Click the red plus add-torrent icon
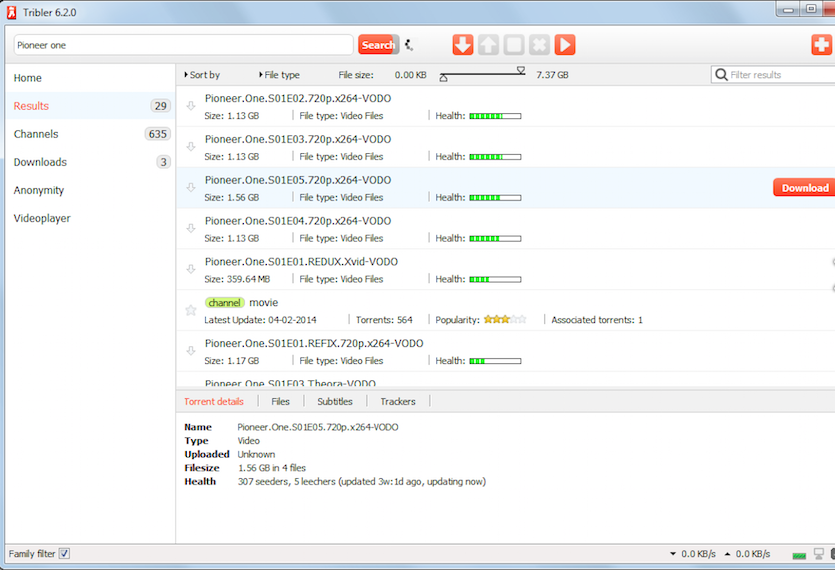 [822, 45]
